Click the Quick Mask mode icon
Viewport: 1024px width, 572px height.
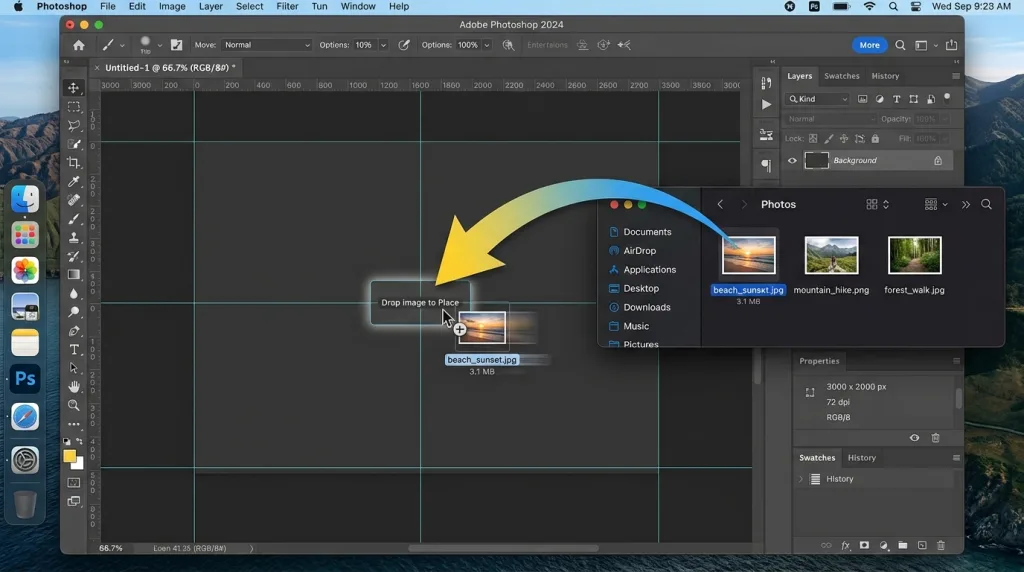(74, 483)
